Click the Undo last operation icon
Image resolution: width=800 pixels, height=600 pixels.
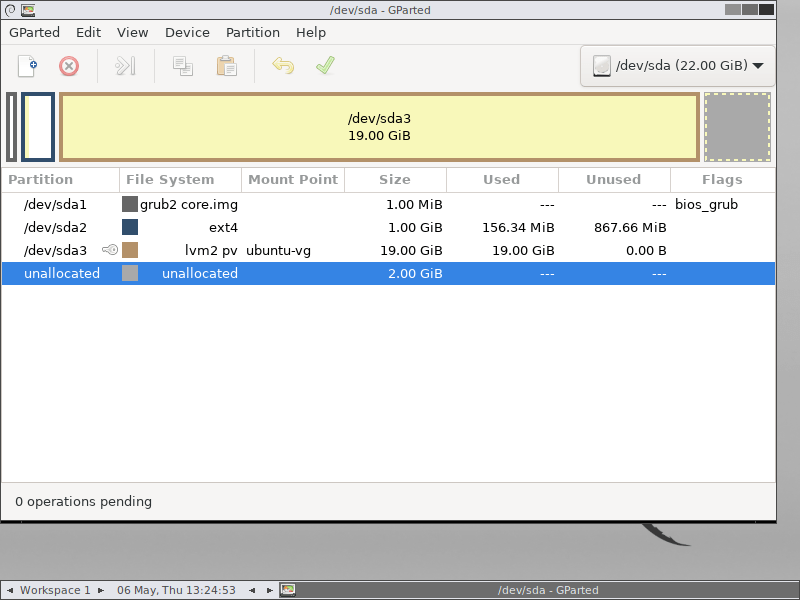point(283,66)
